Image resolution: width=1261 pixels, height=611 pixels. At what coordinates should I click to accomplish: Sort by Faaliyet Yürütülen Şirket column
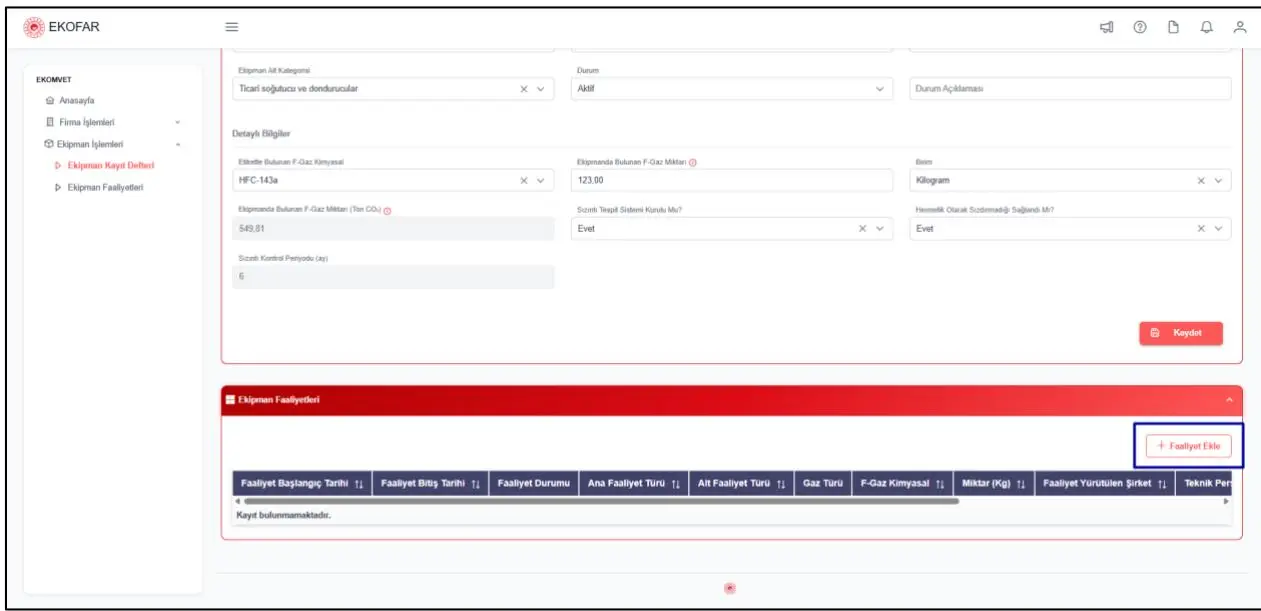tap(1163, 484)
